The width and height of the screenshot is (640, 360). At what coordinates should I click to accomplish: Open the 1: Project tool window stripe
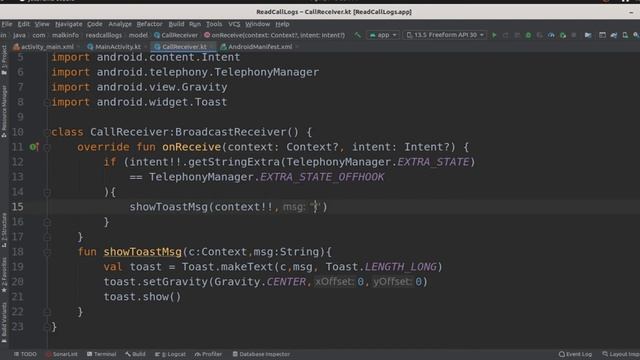(4, 60)
